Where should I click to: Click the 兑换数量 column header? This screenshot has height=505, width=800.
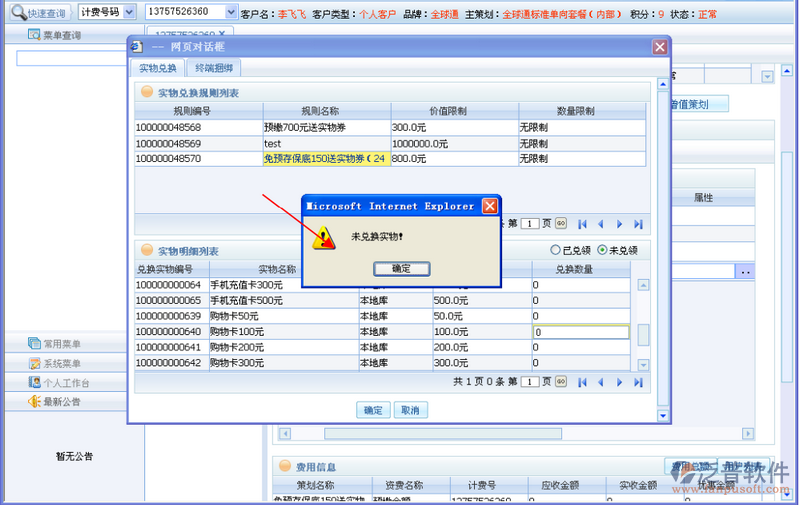pyautogui.click(x=581, y=269)
